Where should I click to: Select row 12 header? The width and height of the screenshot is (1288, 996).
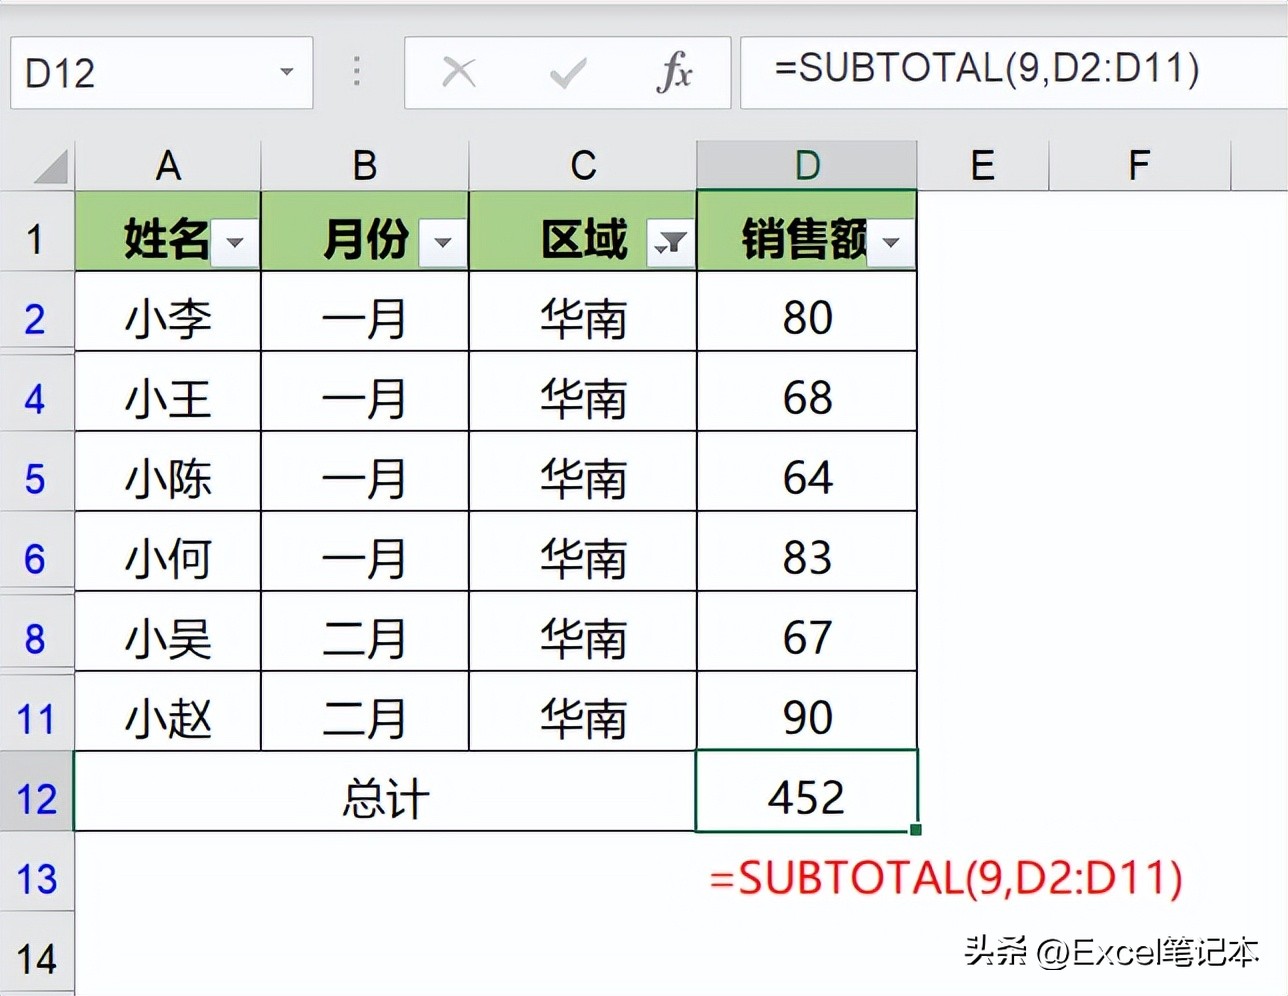(x=37, y=795)
